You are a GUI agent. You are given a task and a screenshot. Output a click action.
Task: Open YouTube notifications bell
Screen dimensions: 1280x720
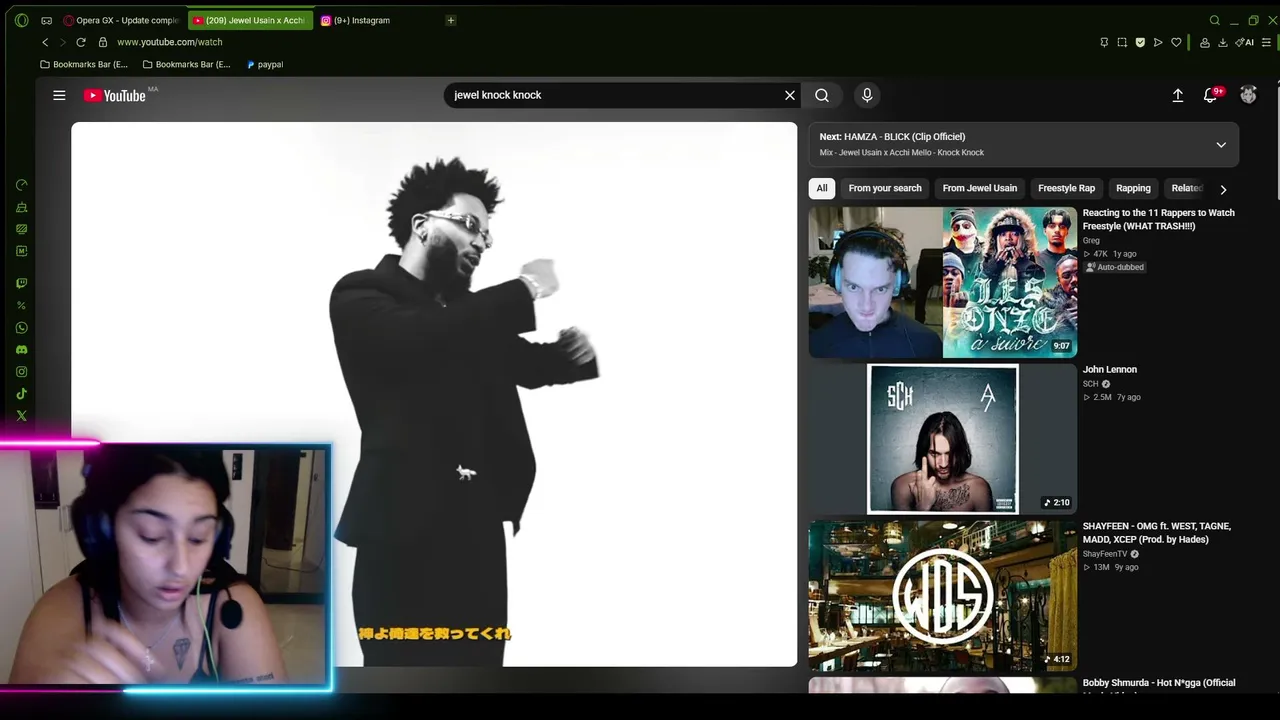(x=1211, y=95)
